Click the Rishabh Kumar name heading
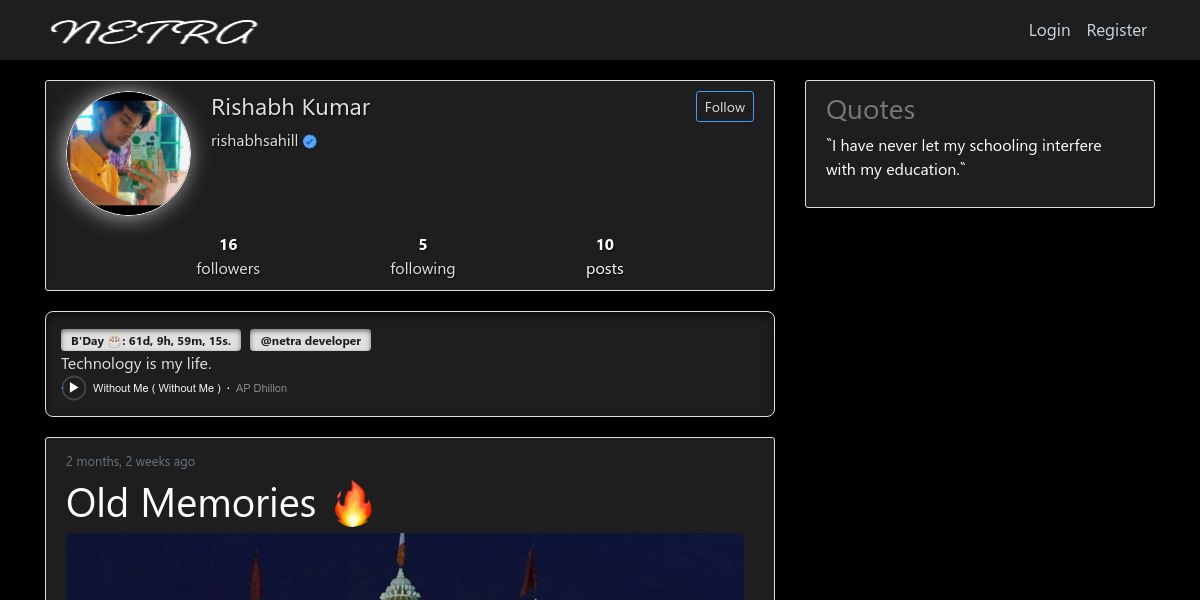The width and height of the screenshot is (1200, 600). point(290,107)
